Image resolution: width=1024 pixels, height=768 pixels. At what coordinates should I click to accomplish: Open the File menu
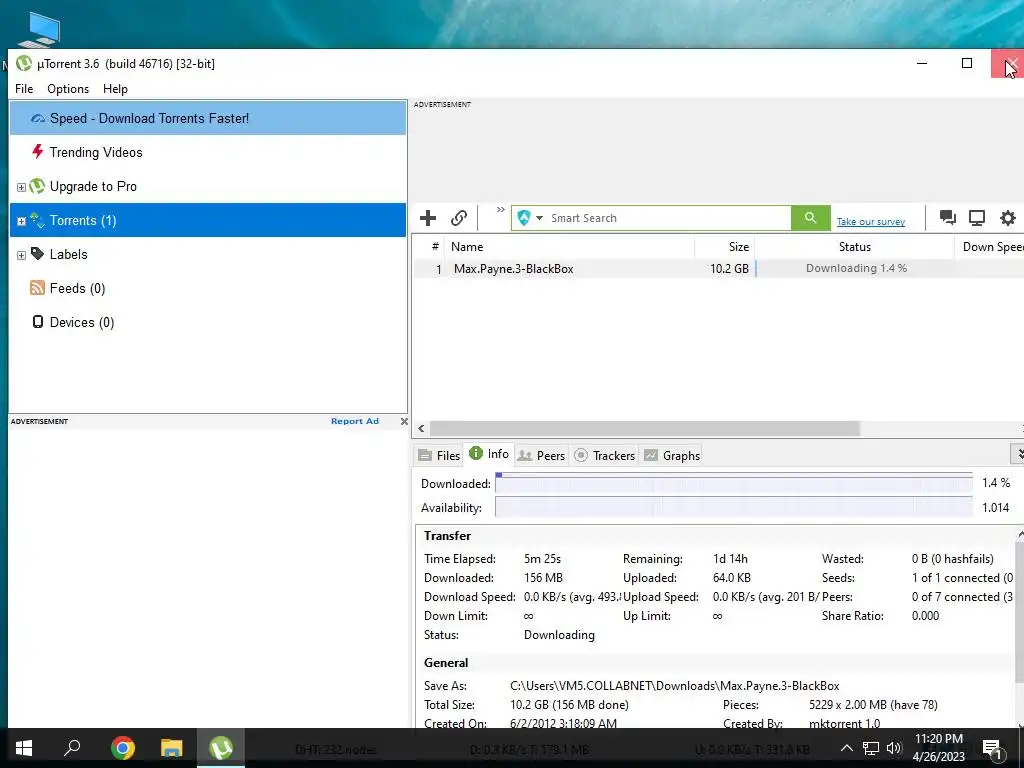pyautogui.click(x=24, y=89)
